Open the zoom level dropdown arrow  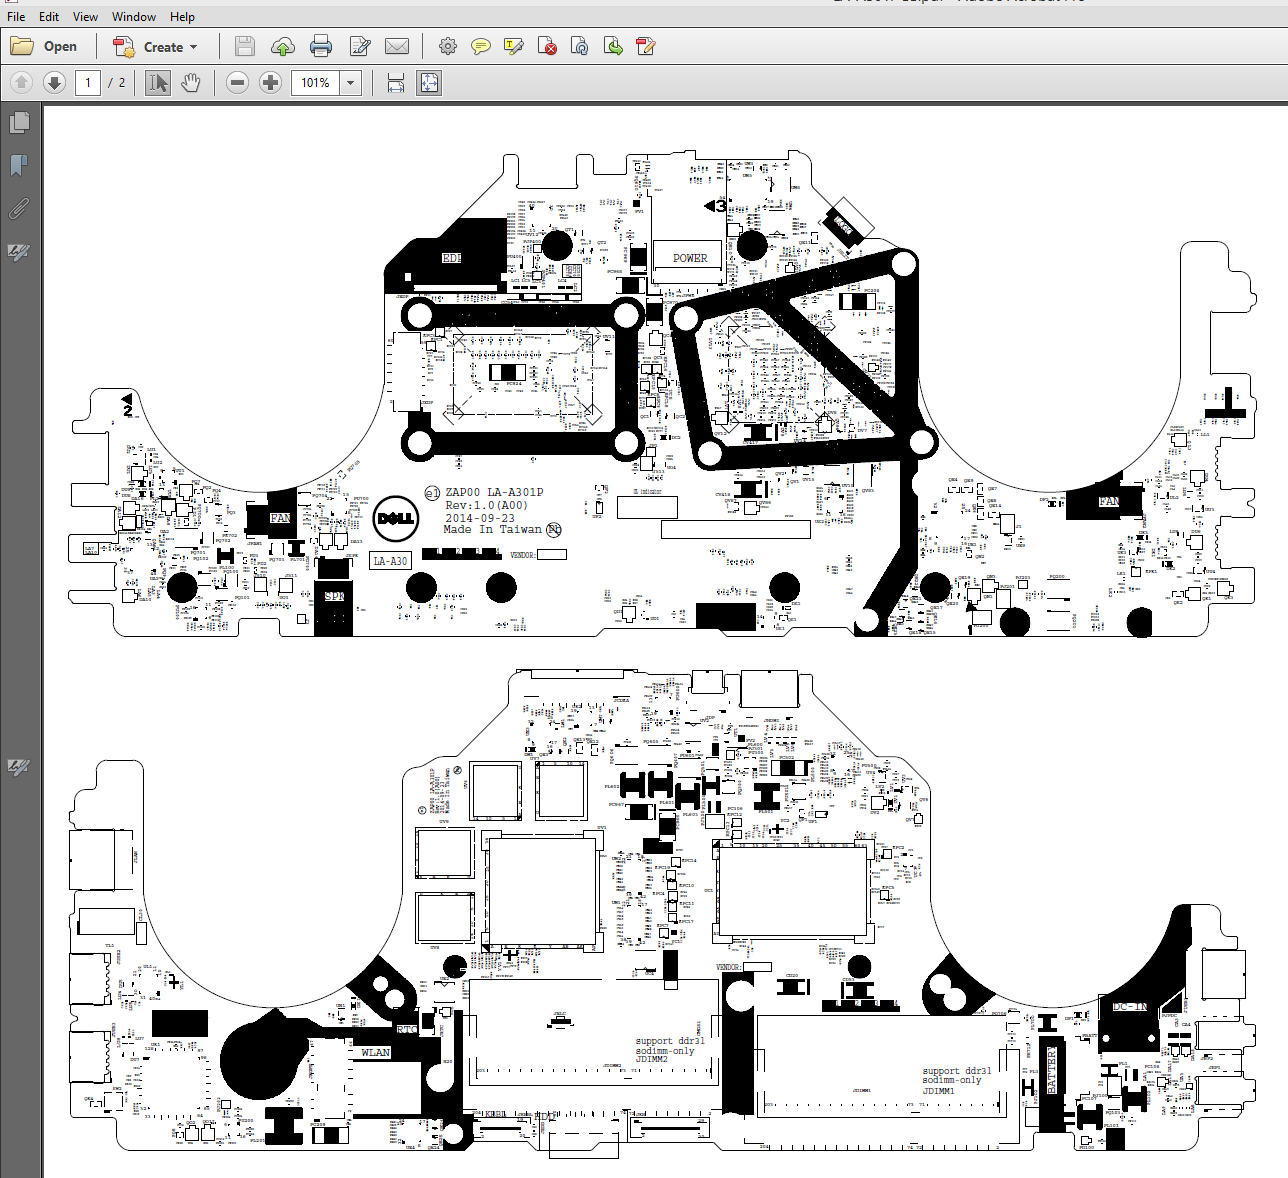point(351,83)
